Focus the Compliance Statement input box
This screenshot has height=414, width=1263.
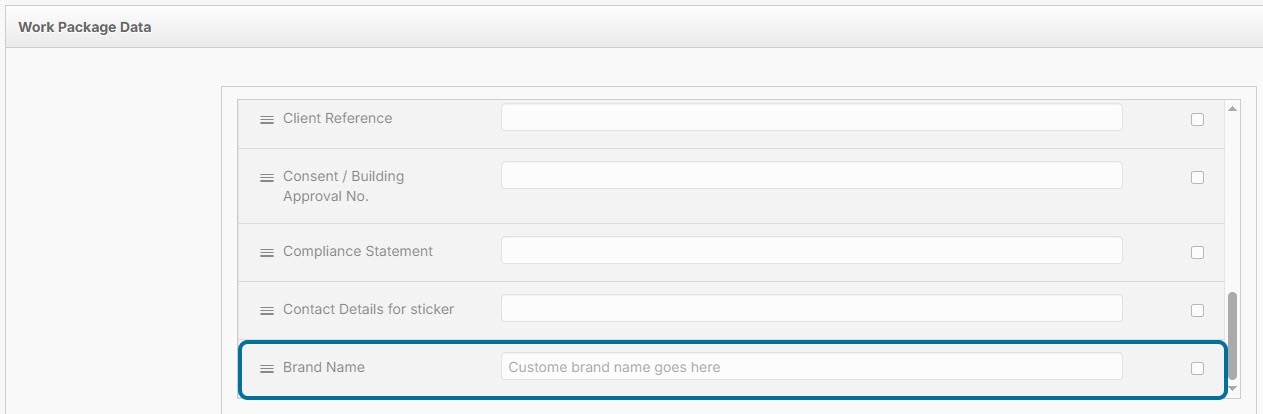tap(811, 251)
